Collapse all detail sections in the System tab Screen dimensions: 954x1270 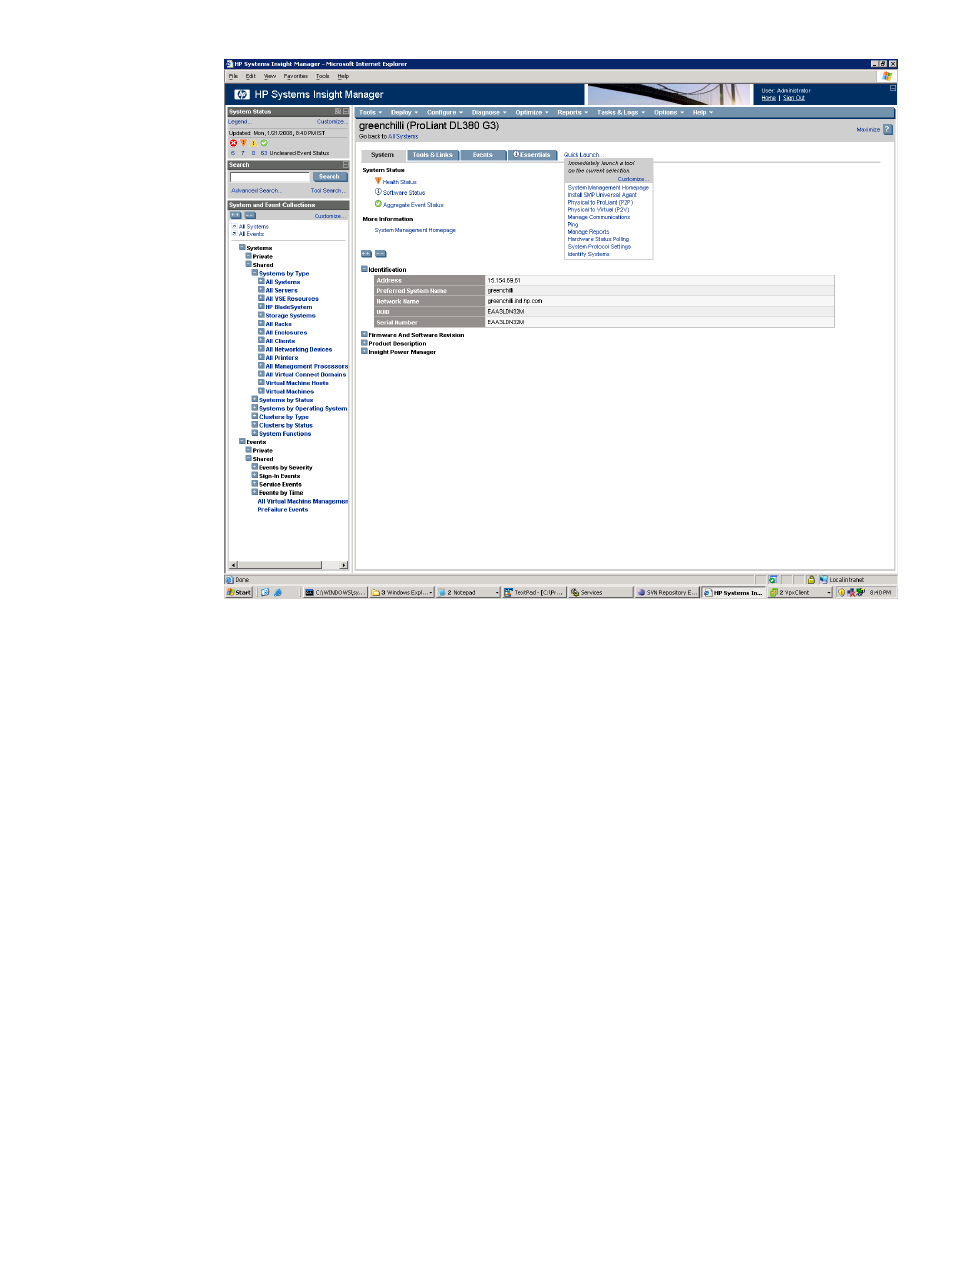[381, 254]
